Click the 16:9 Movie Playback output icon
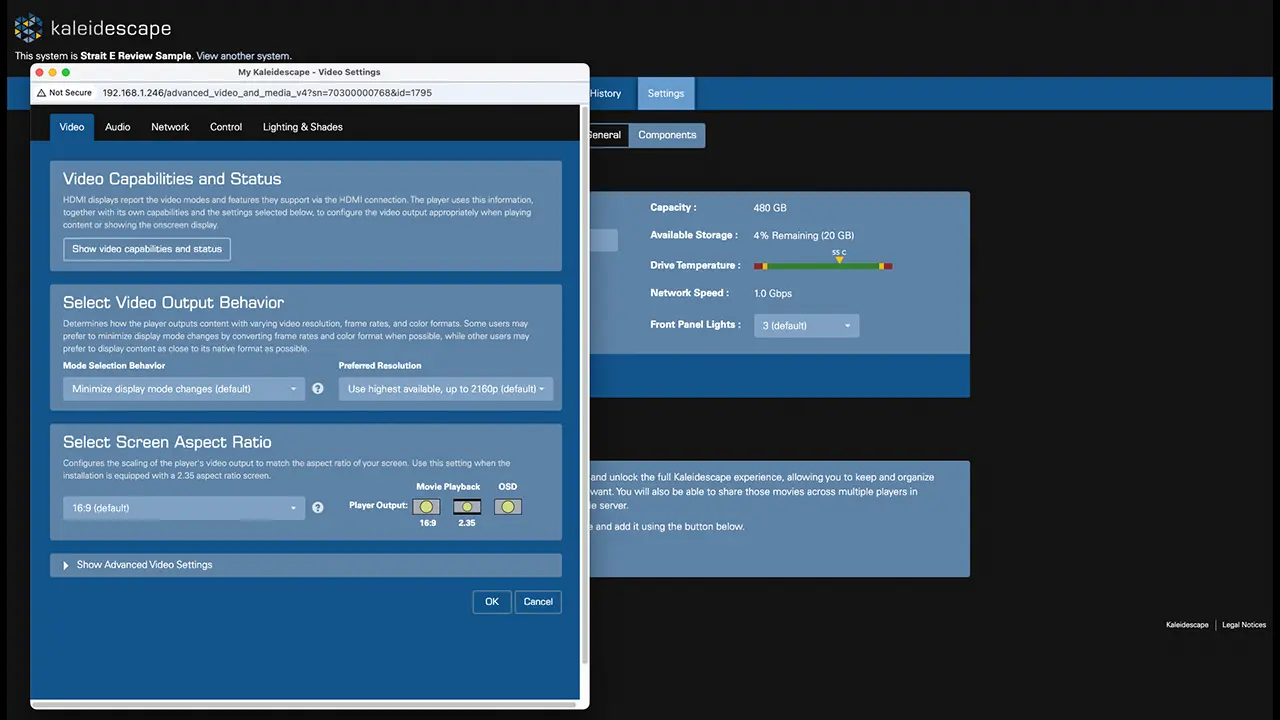The width and height of the screenshot is (1280, 720). 427,507
